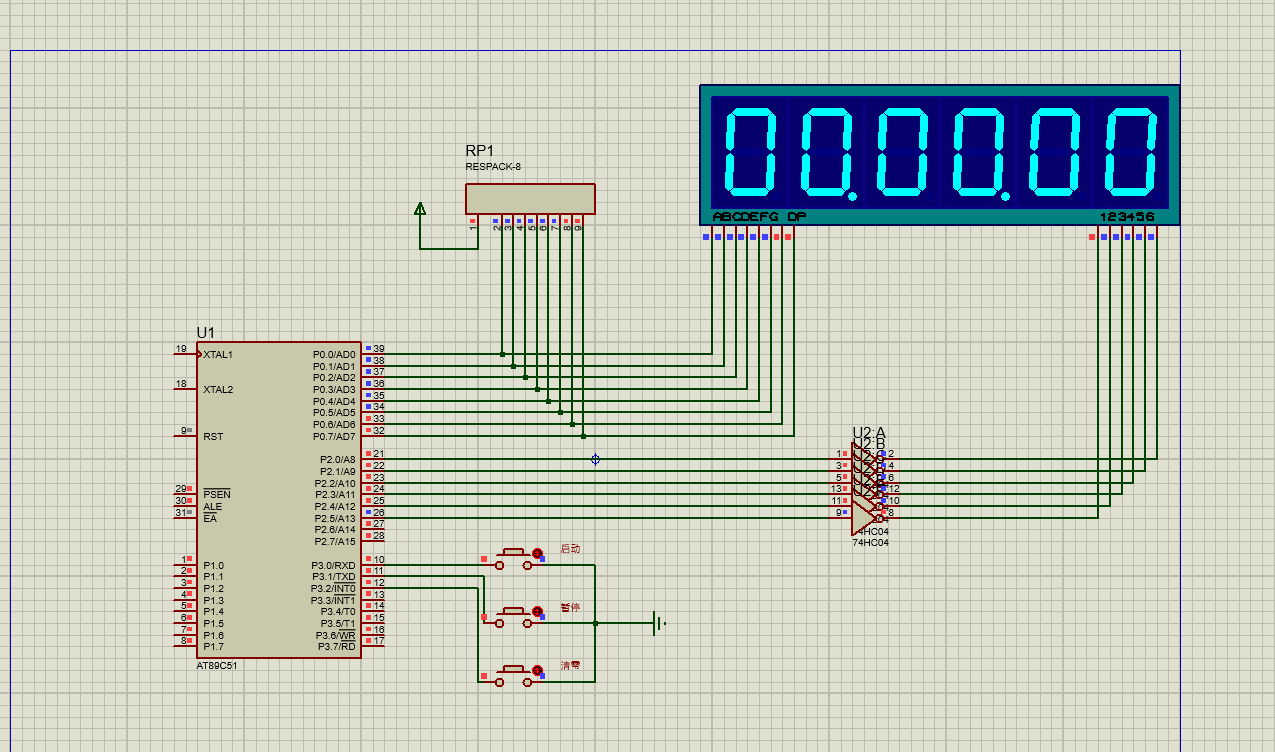Click the 清零 text label

(570, 665)
